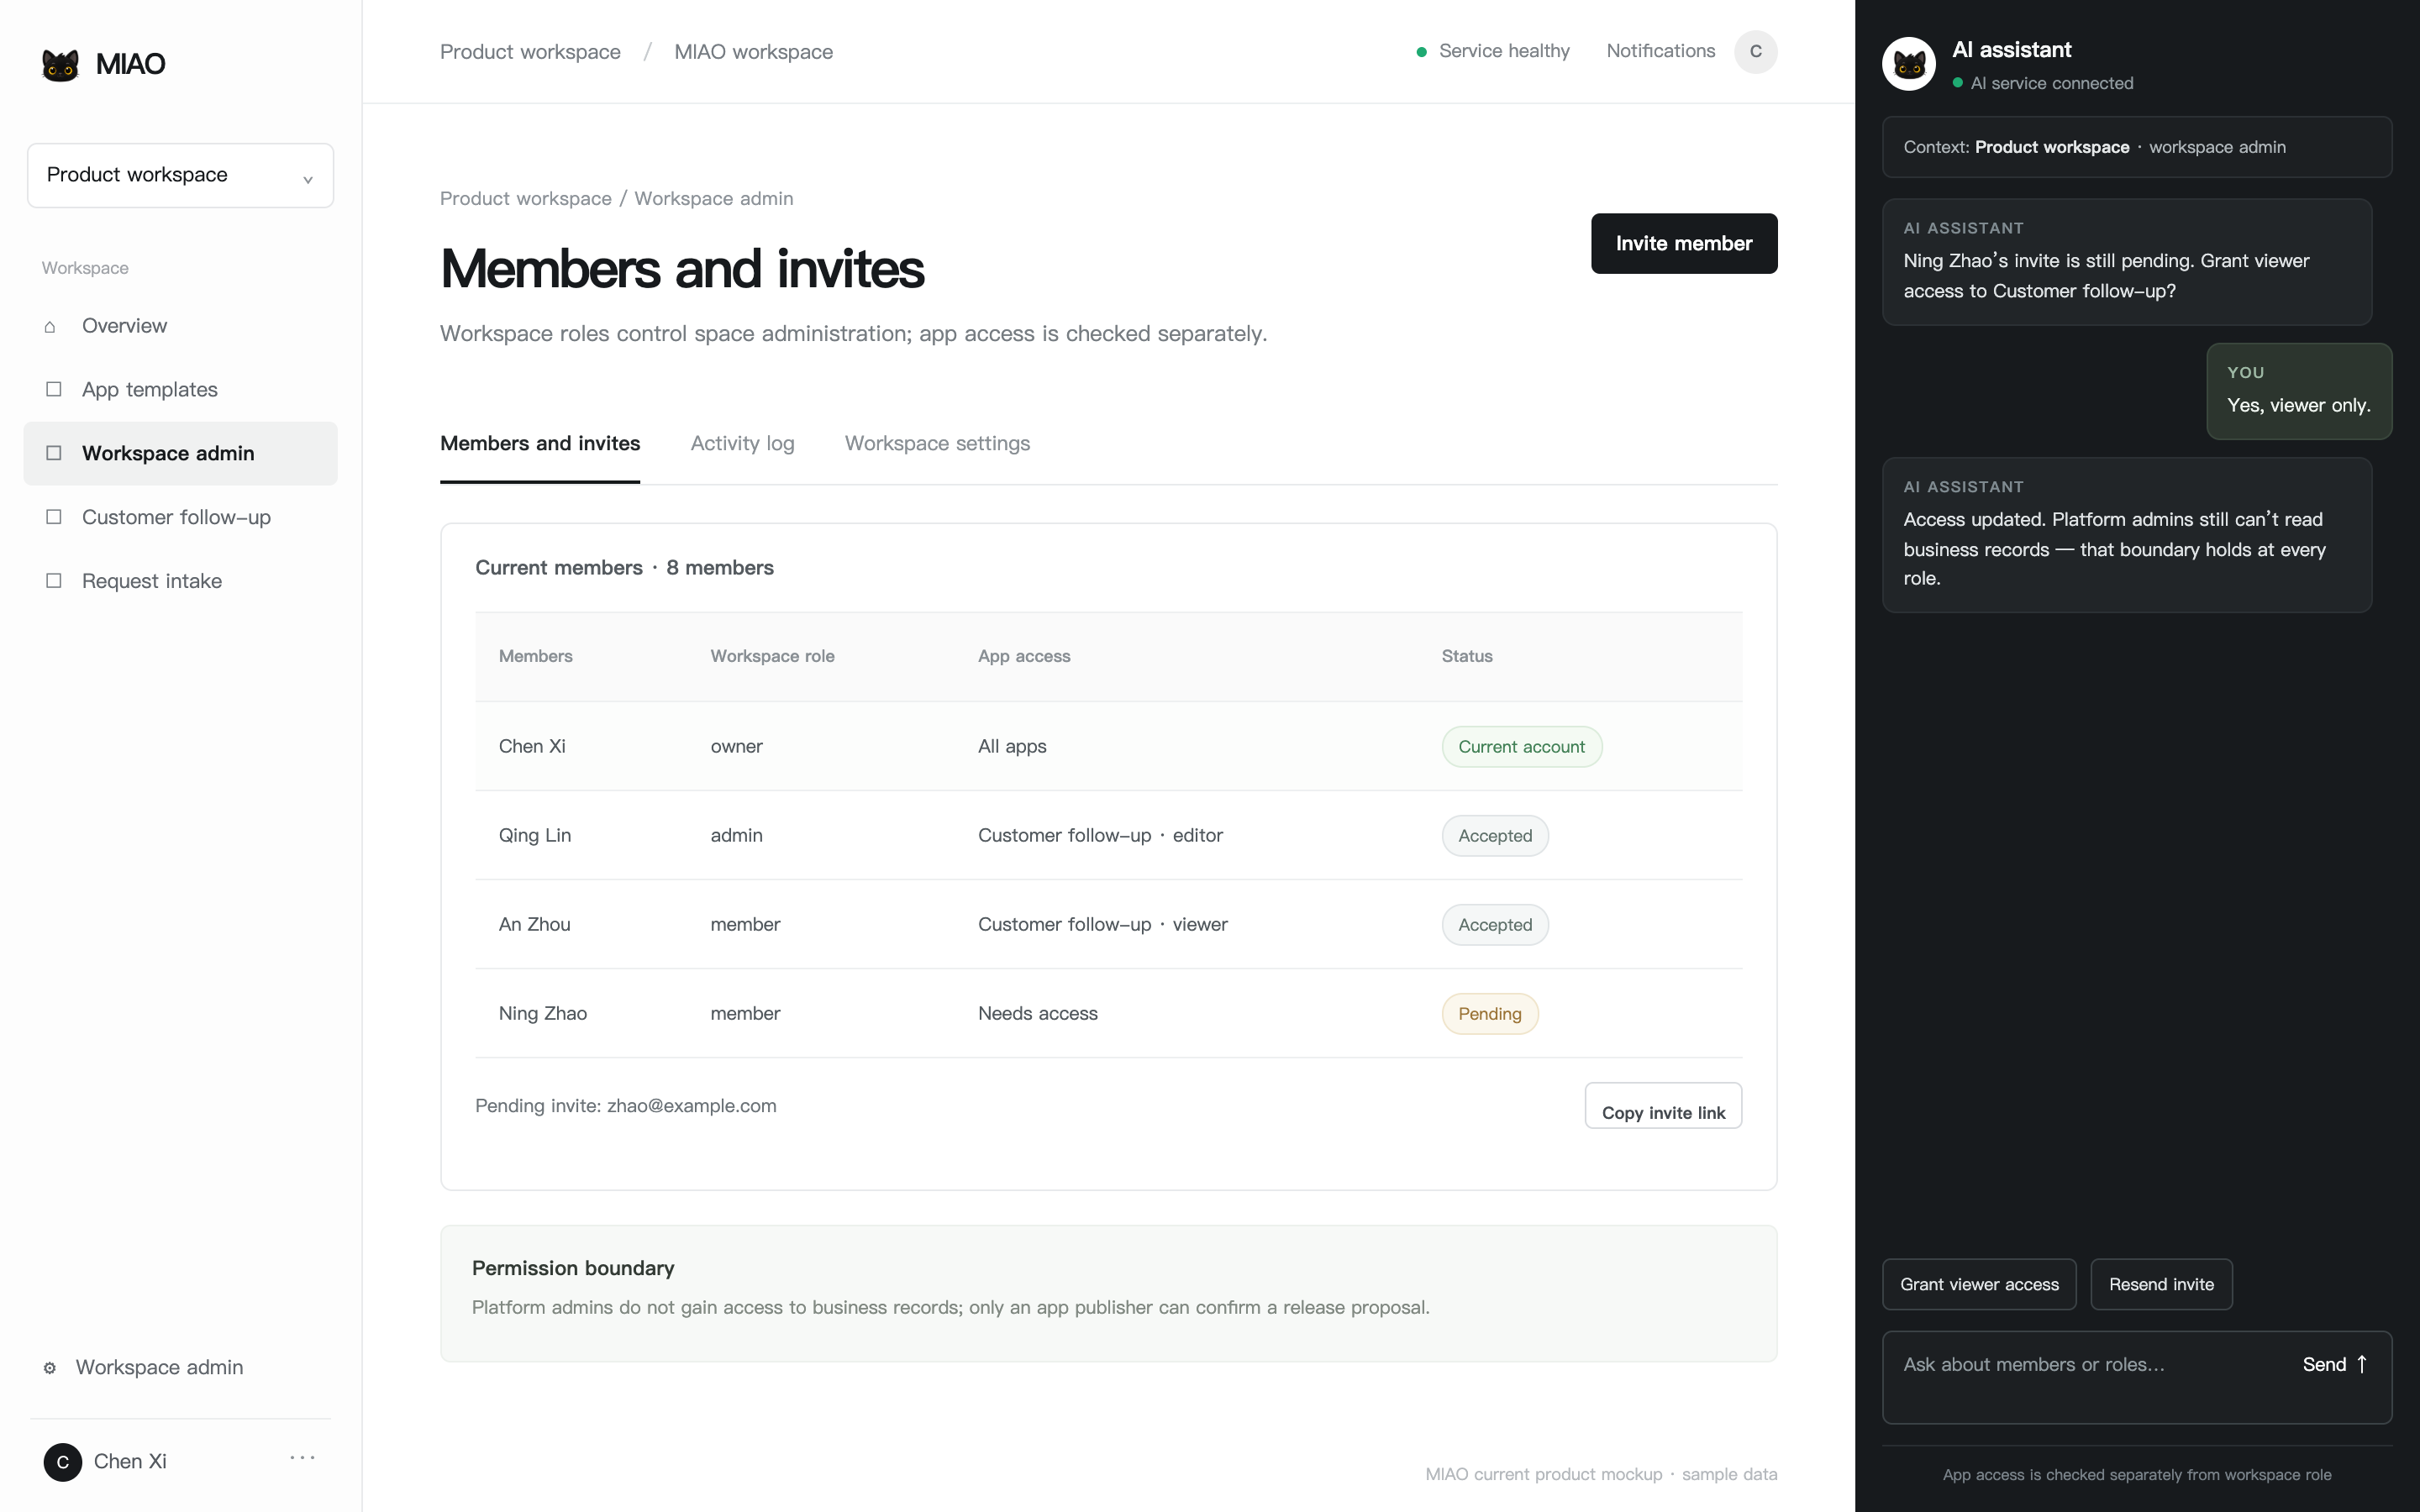
Task: Click the MIAO cat logo in sidebar
Action: click(x=61, y=64)
